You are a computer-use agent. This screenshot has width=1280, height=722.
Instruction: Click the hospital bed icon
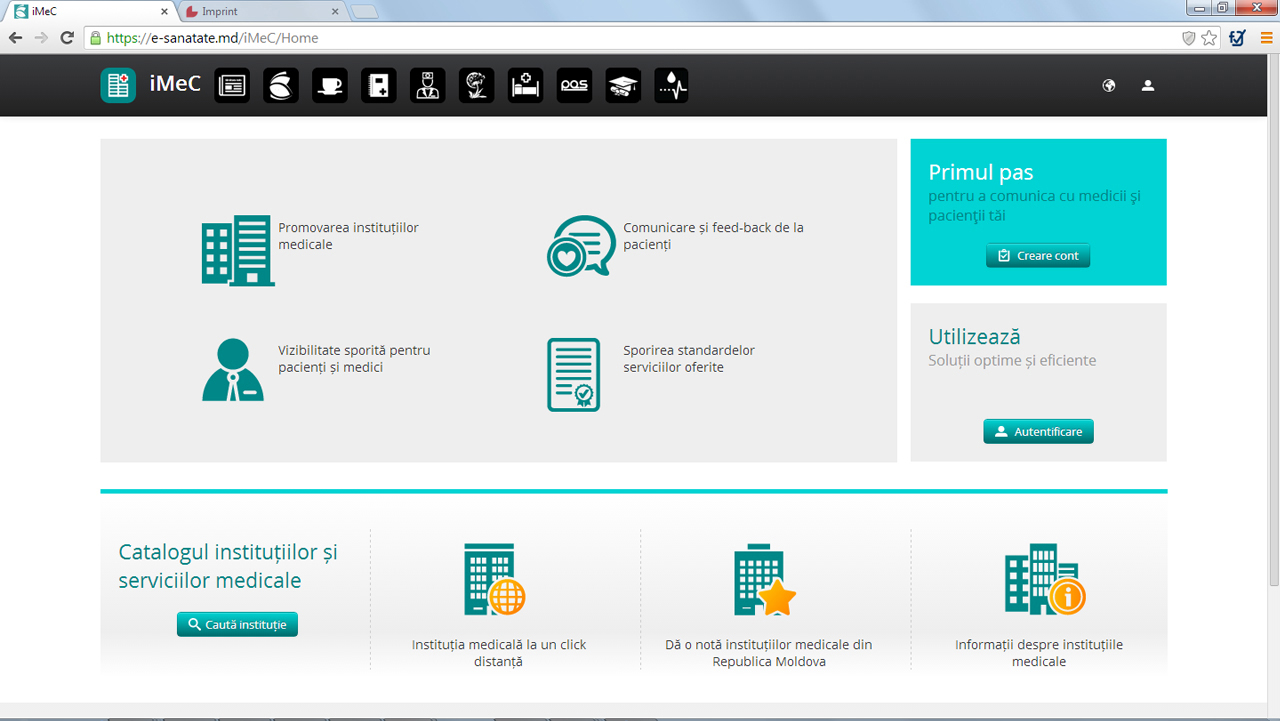525,86
